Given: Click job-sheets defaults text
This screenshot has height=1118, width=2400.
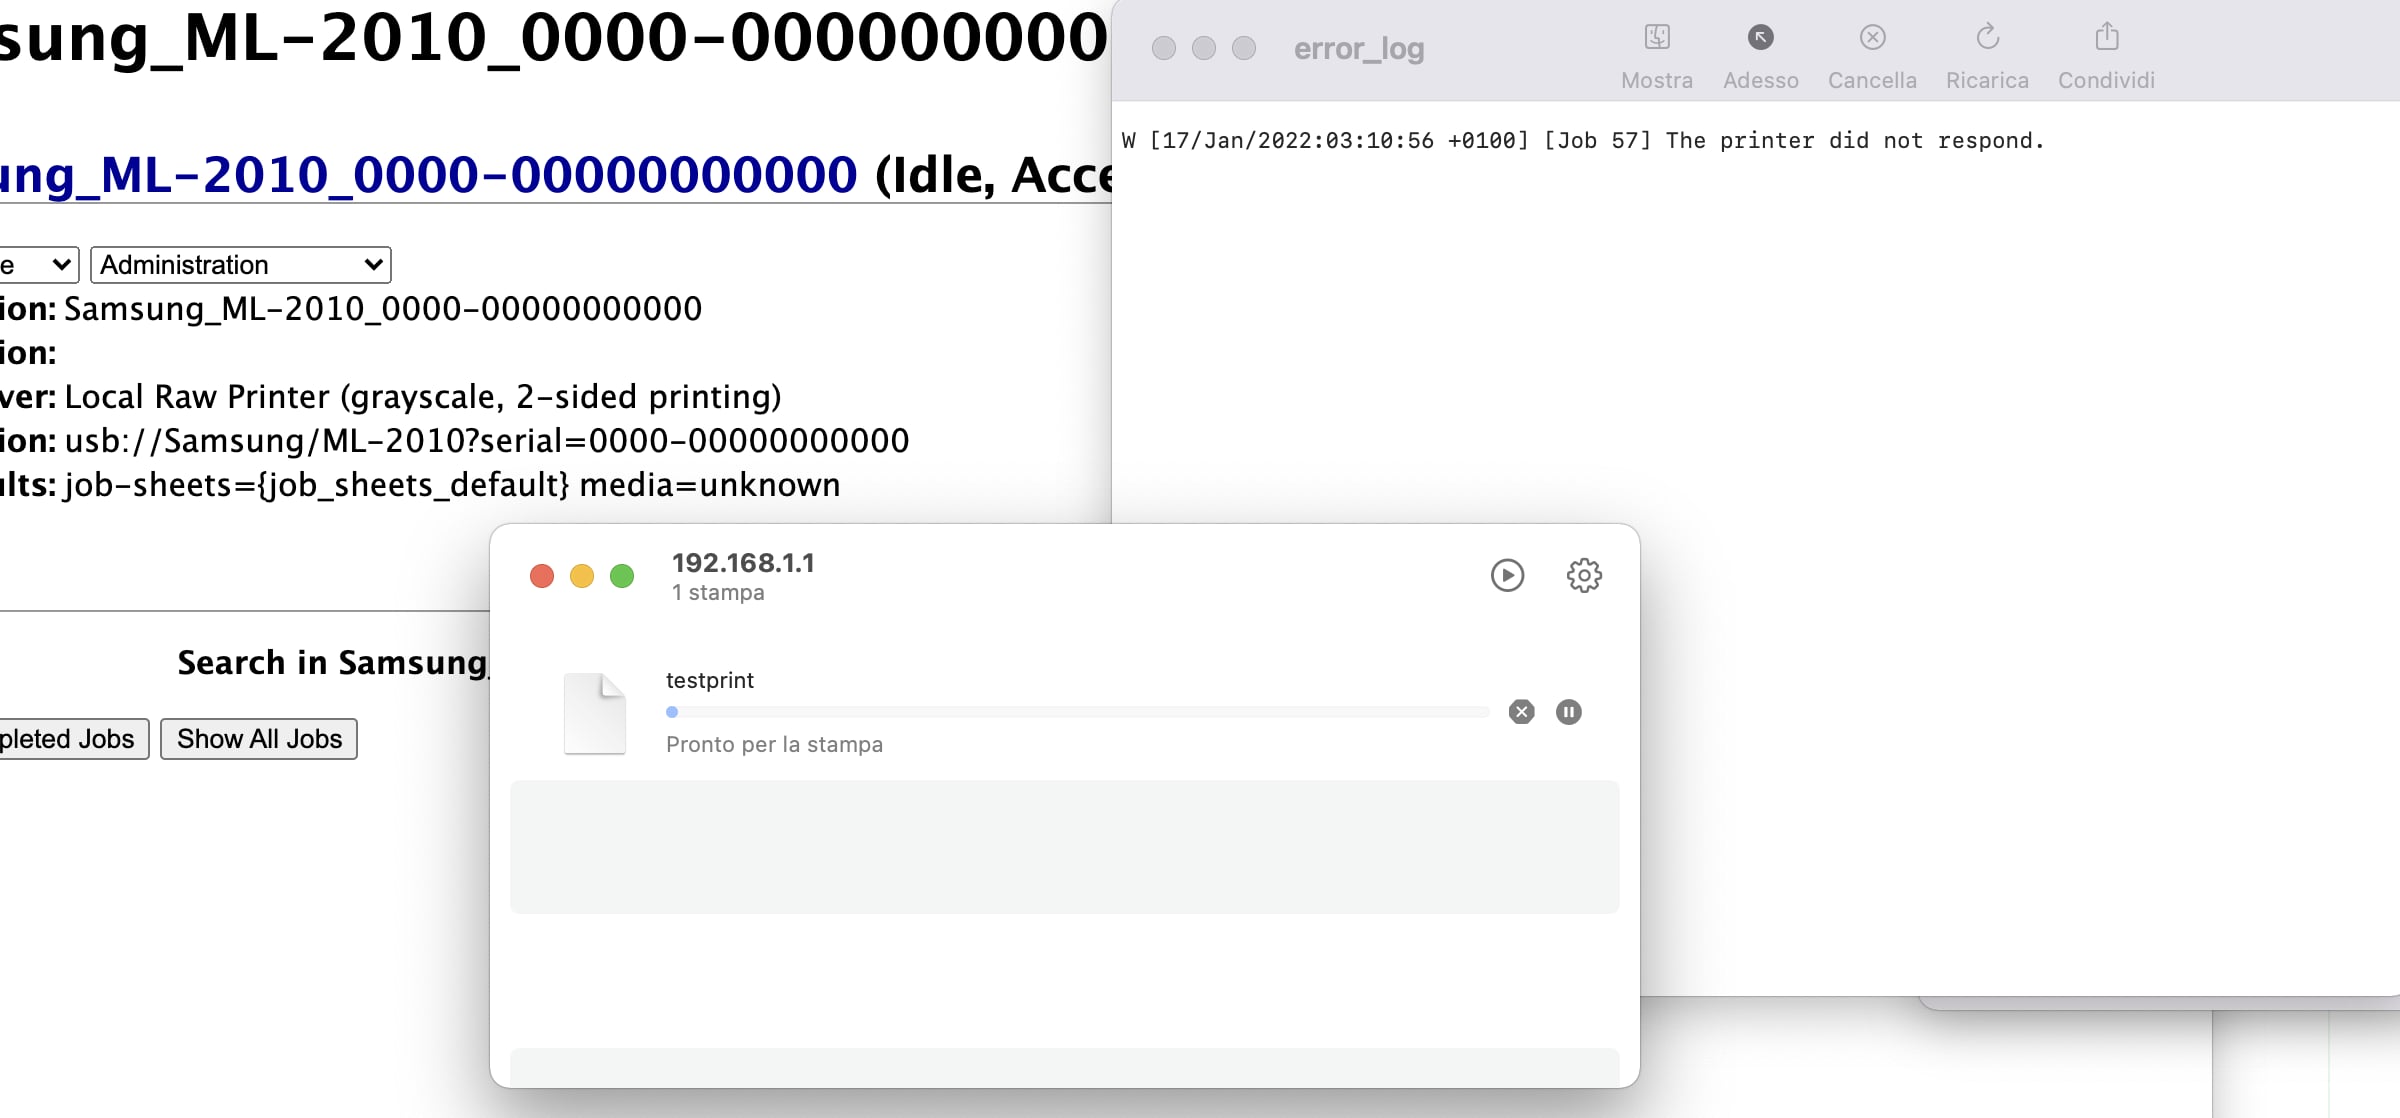Looking at the screenshot, I should [452, 485].
